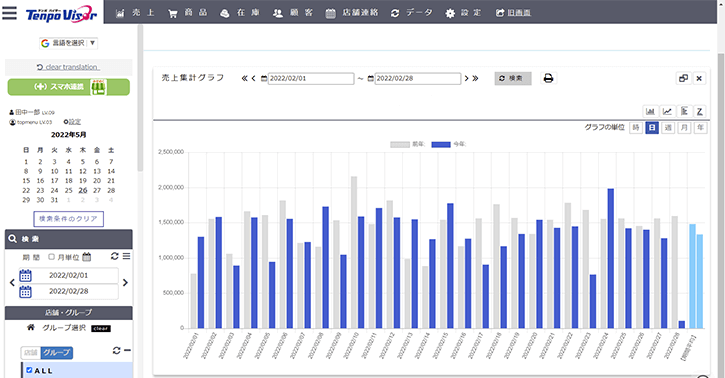Set graph unit to 週
Viewport: 725px width, 378px height.
[668, 128]
